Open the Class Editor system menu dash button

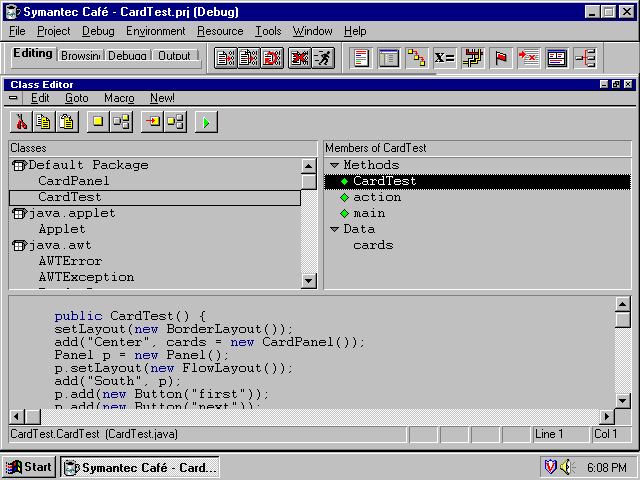(13, 98)
